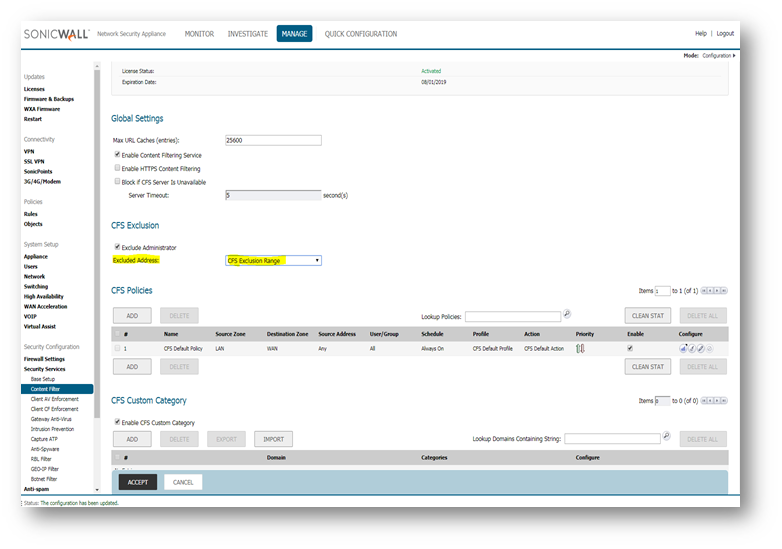
Task: Click 'Always On' schedule cell
Action: coord(432,349)
